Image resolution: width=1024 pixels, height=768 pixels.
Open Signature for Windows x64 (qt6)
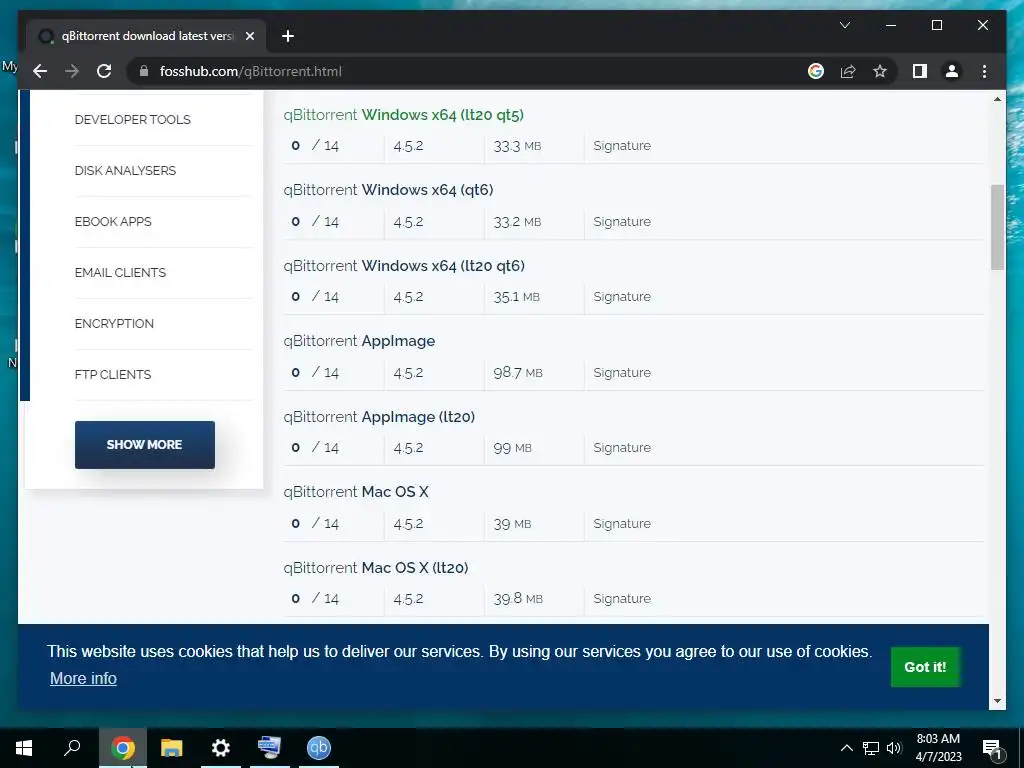[622, 221]
